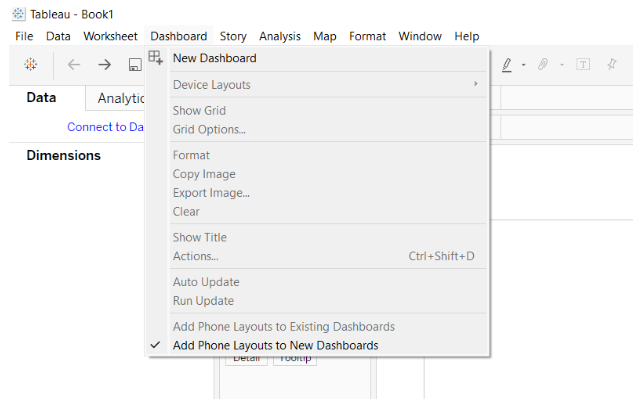Screen dimensions: 644x403
Task: Click the show mark labels icon
Action: click(x=582, y=64)
